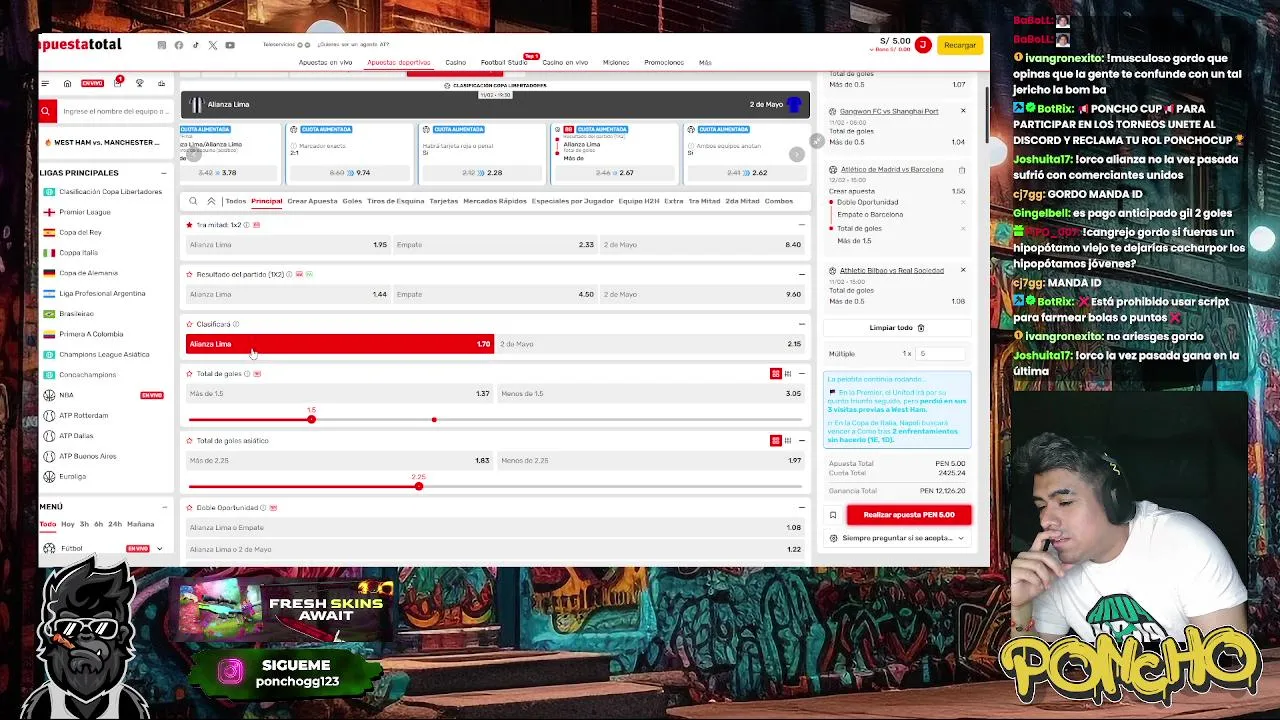Favorite the Doble Oportunidad market
This screenshot has height=720, width=1280.
tap(189, 508)
